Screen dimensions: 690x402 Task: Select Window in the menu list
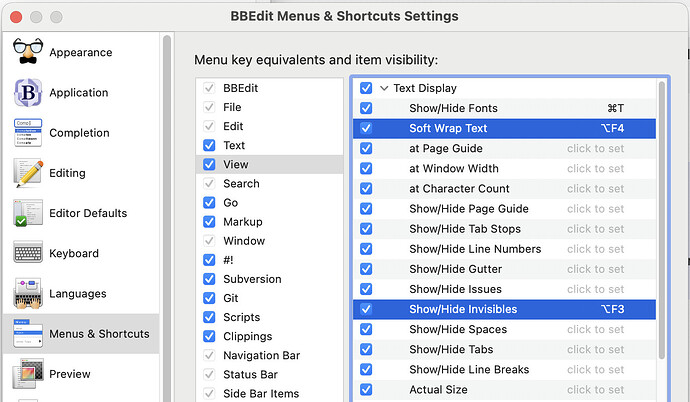(x=269, y=241)
